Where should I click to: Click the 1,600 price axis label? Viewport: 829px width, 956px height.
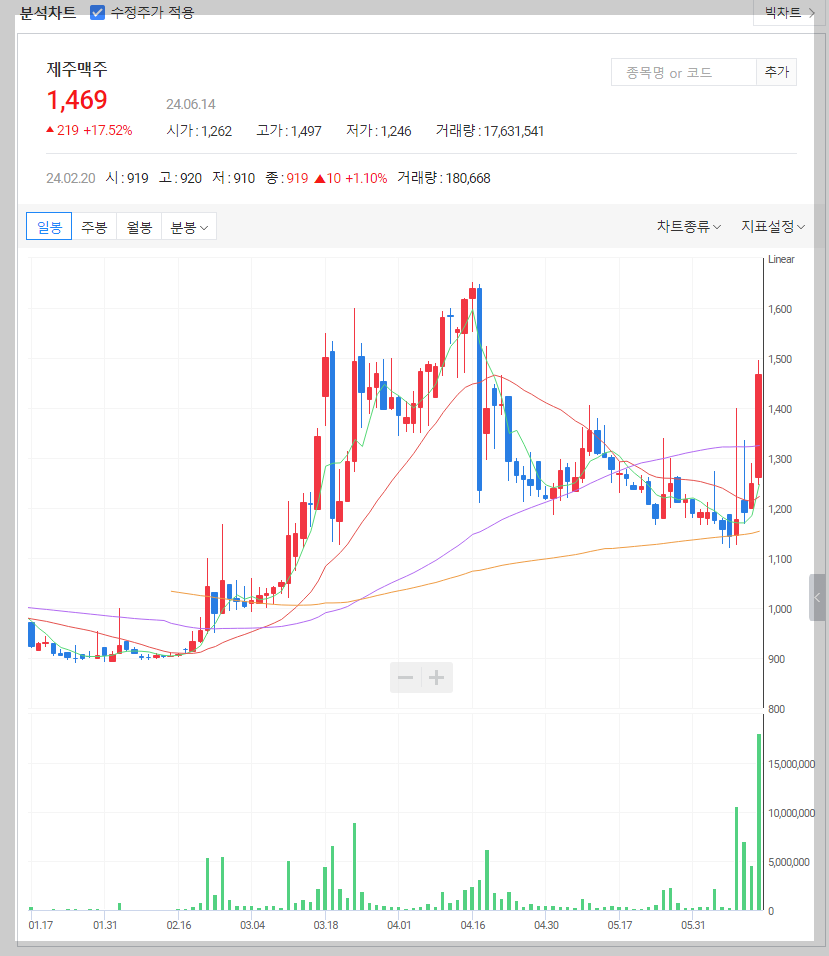(780, 309)
